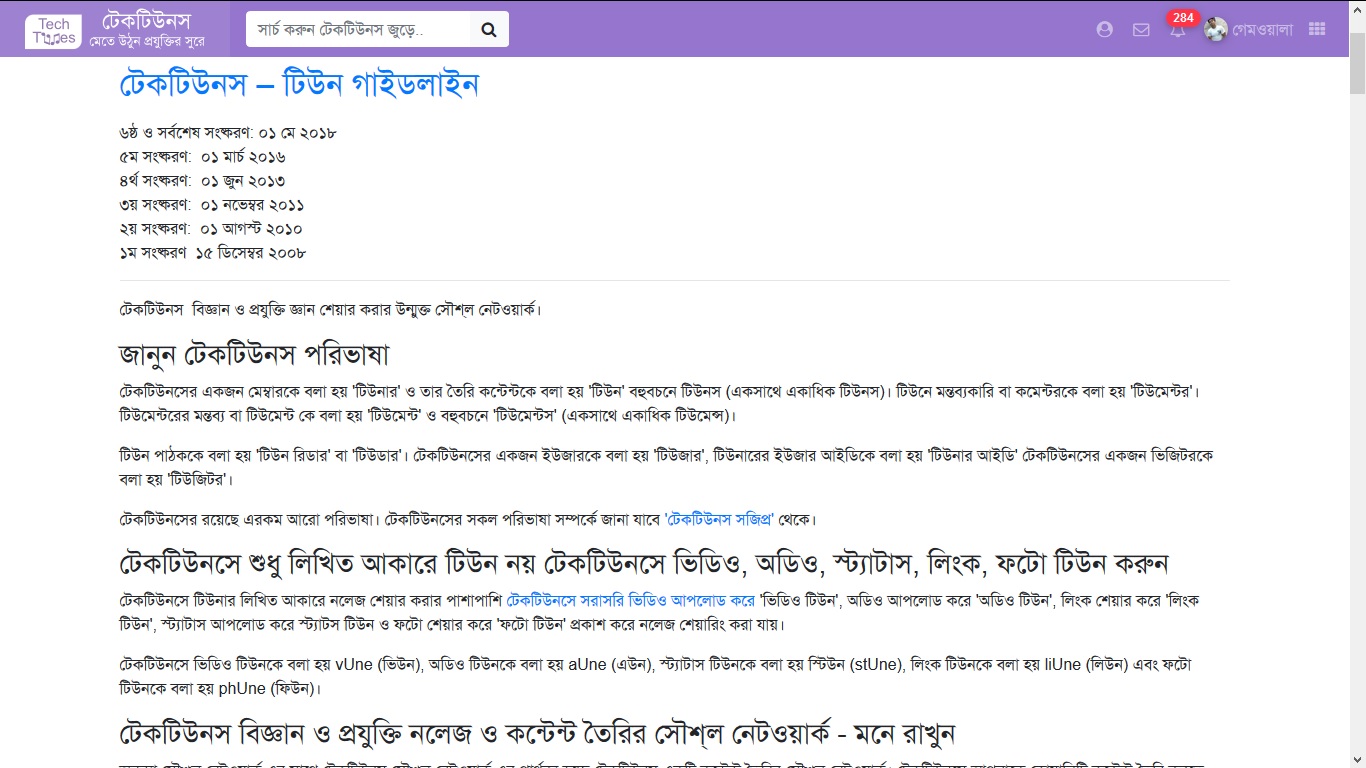The image size is (1366, 768).
Task: Click paragraph starting 'টিউন পাঠককে বলা হয়'
Action: [x=666, y=468]
